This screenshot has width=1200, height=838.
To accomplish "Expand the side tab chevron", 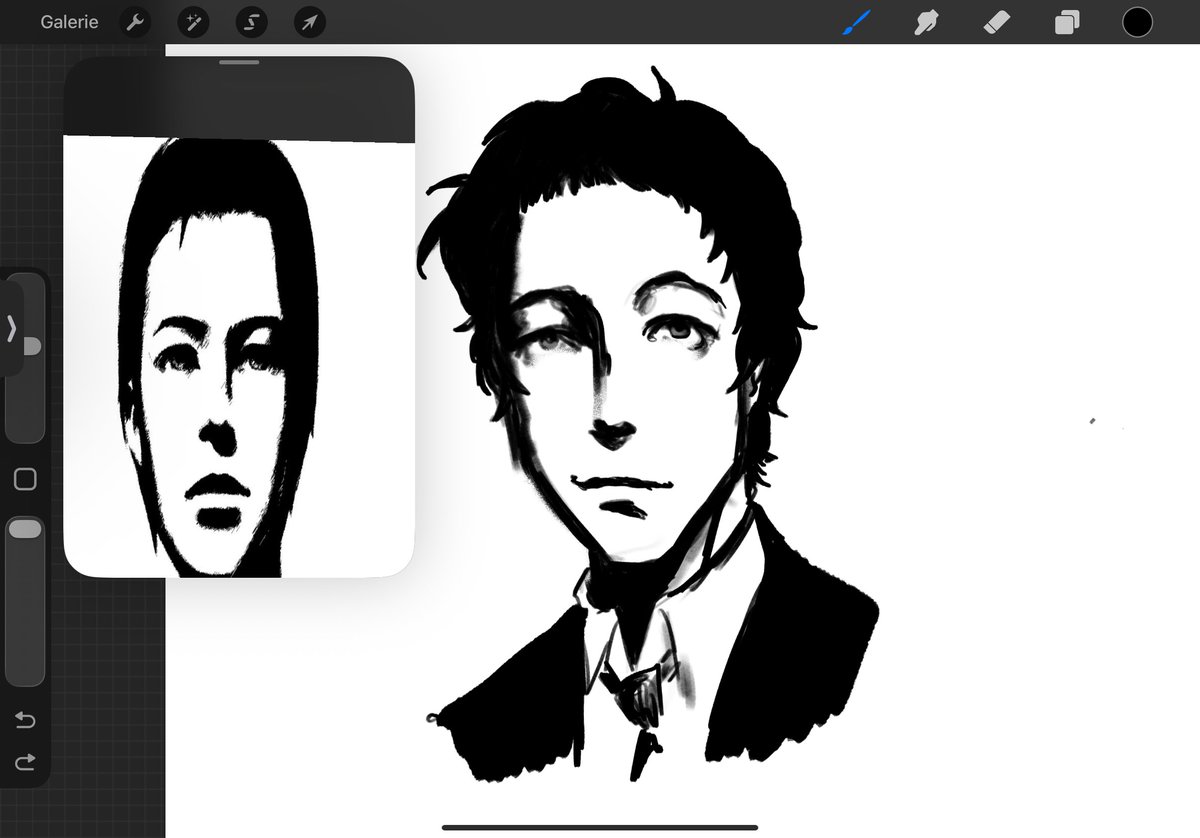I will [x=11, y=327].
